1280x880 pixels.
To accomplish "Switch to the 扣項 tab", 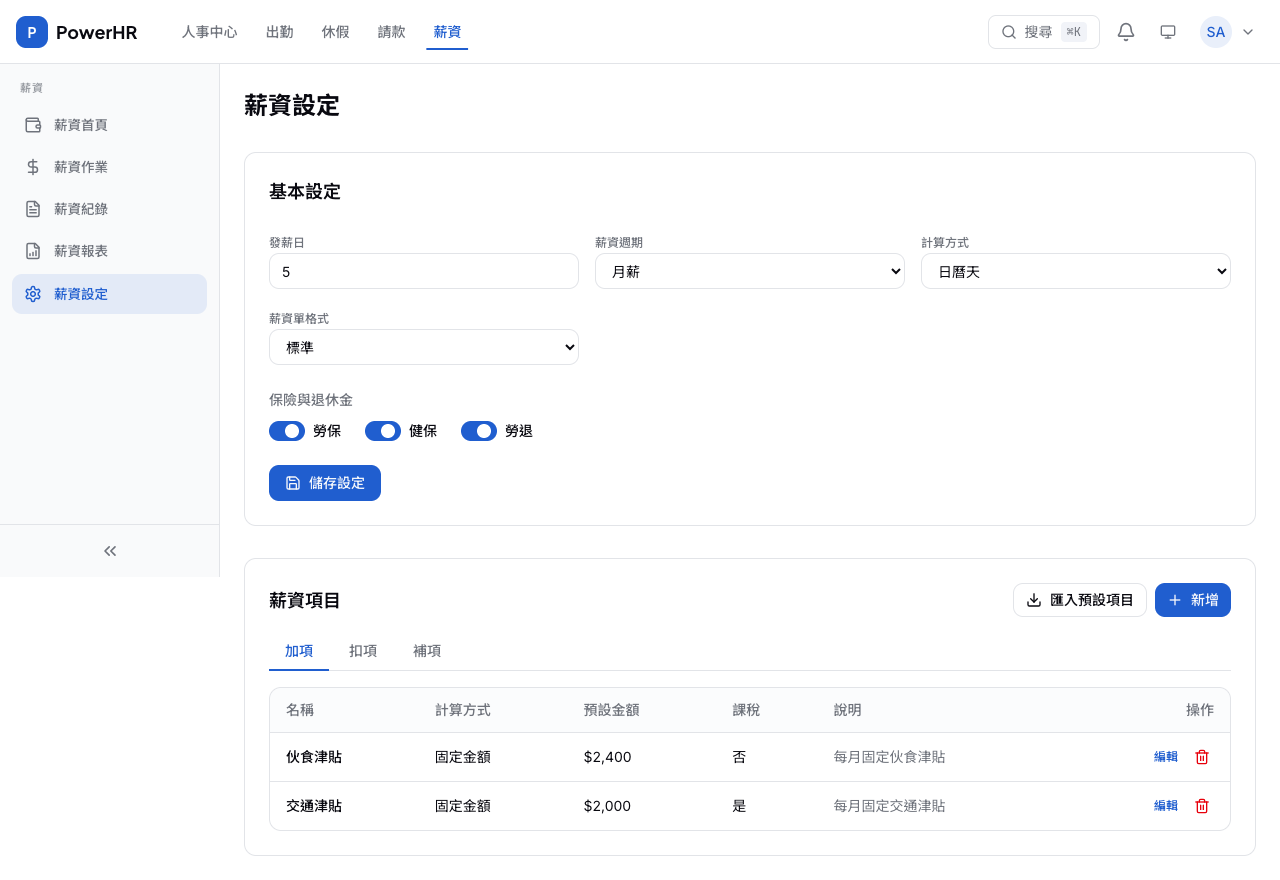I will pyautogui.click(x=363, y=651).
